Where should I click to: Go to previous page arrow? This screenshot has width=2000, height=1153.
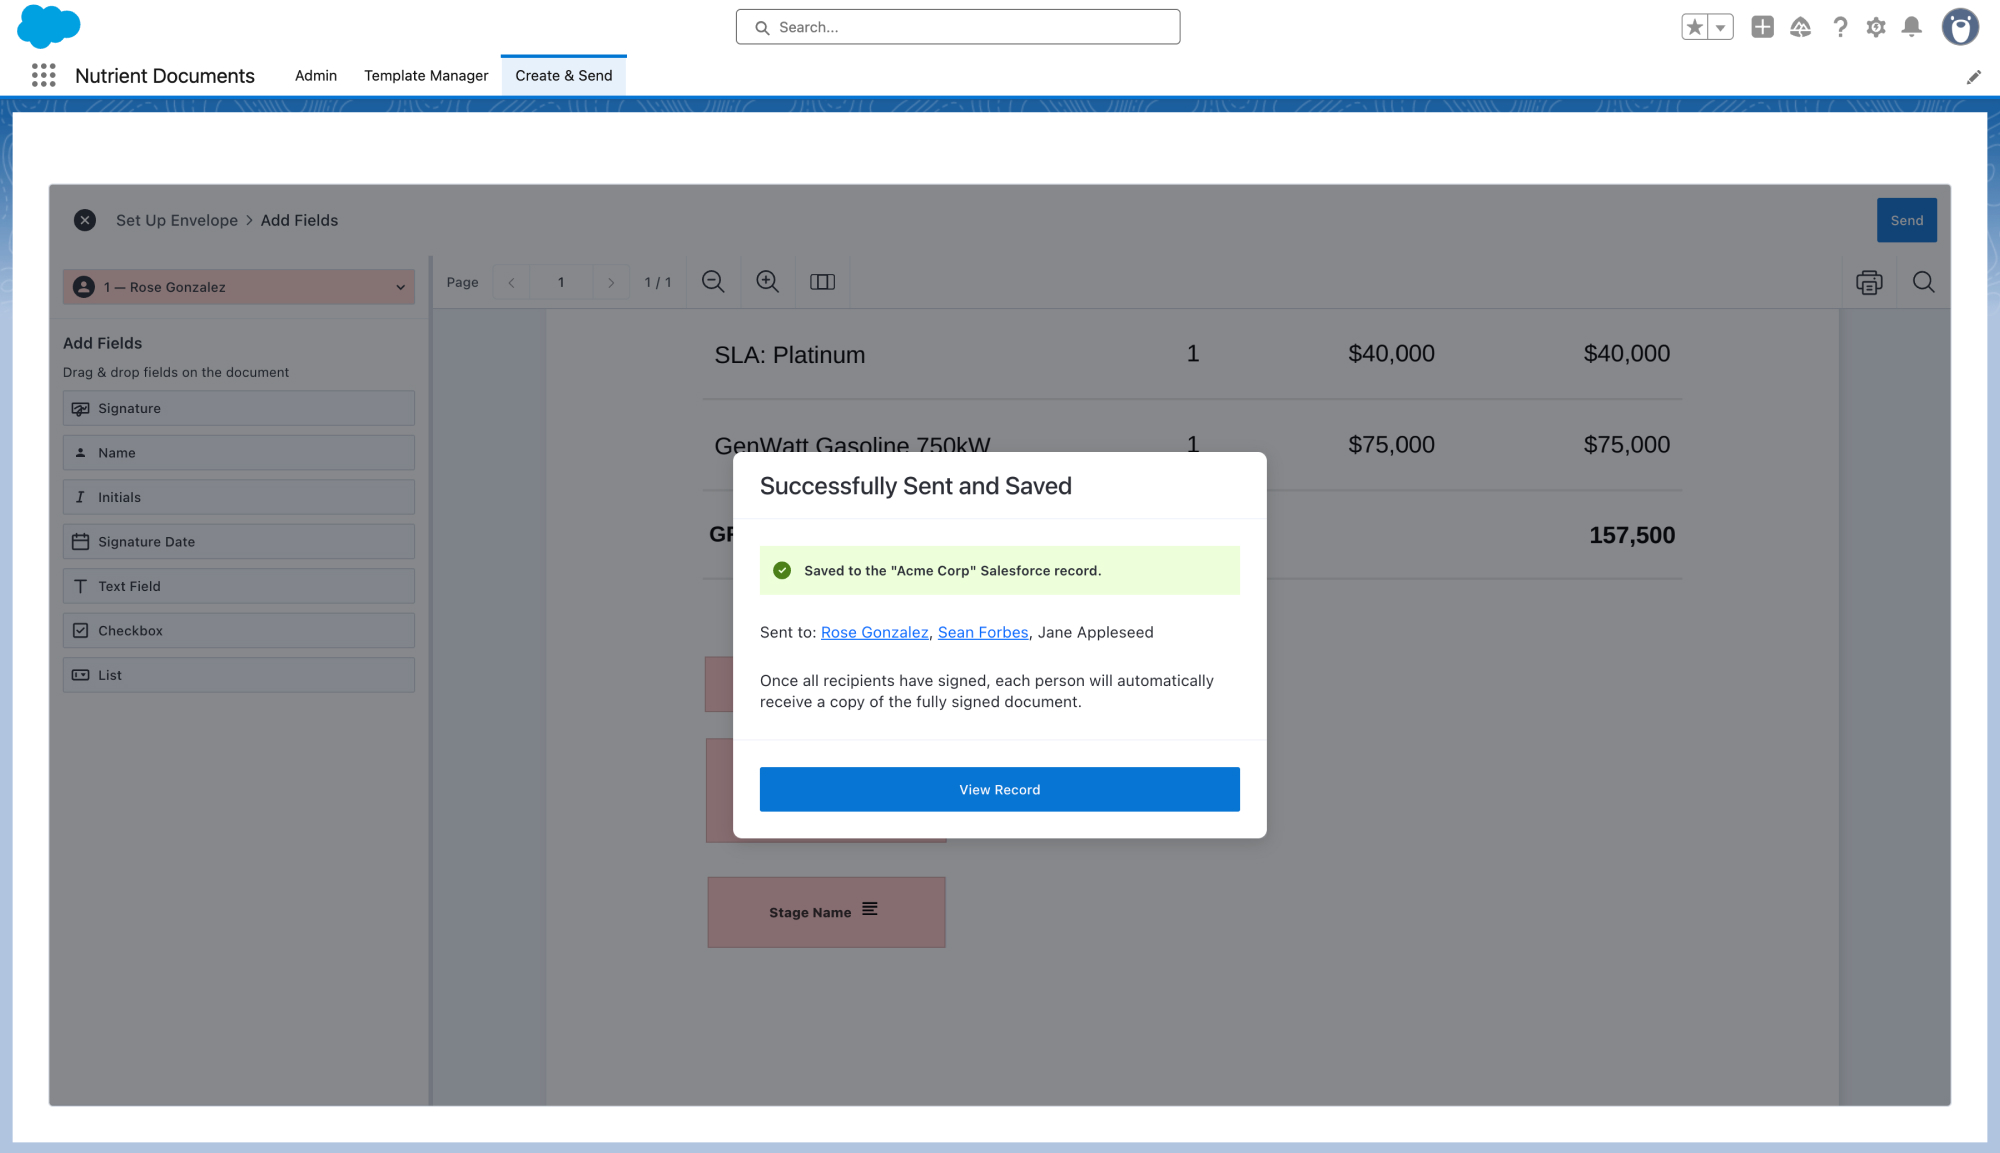tap(511, 282)
